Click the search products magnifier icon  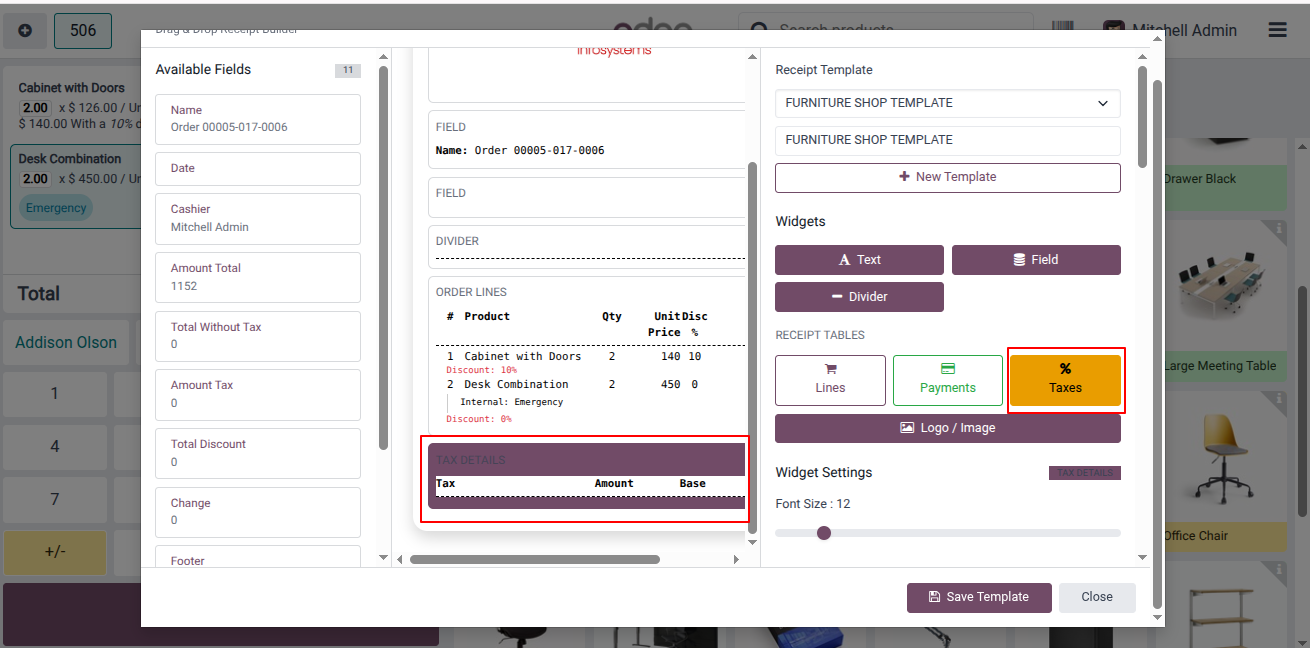760,30
